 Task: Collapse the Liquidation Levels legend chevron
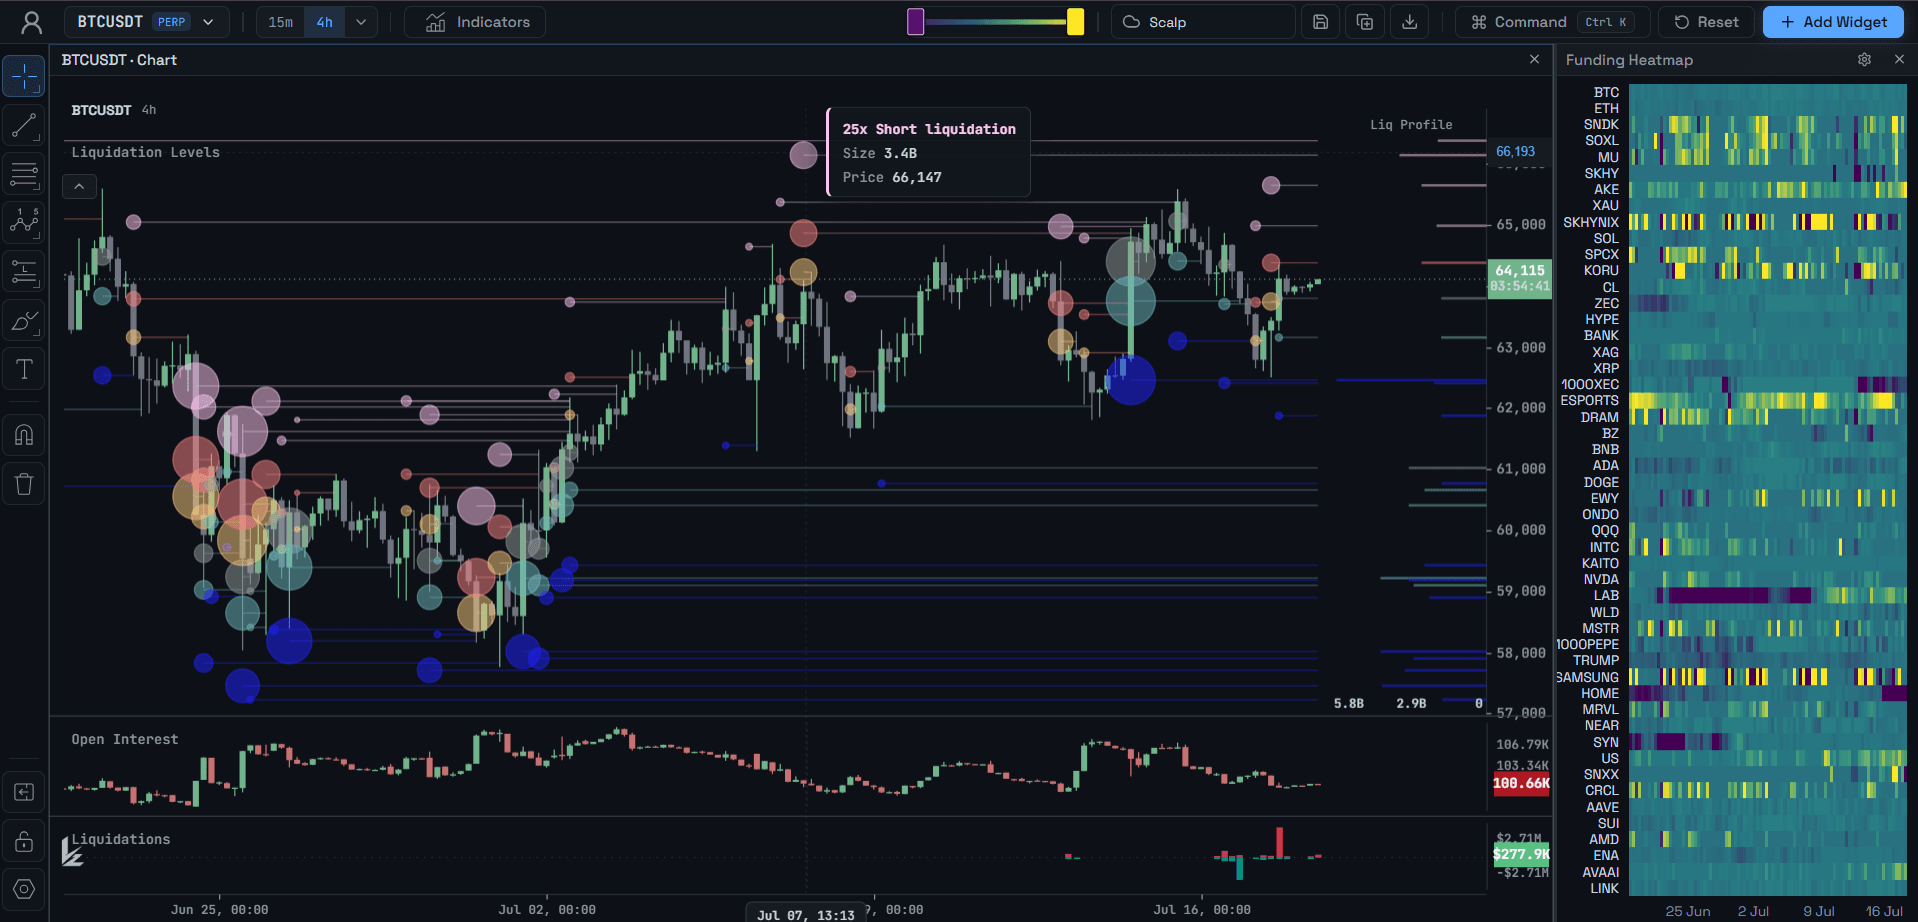click(x=79, y=186)
